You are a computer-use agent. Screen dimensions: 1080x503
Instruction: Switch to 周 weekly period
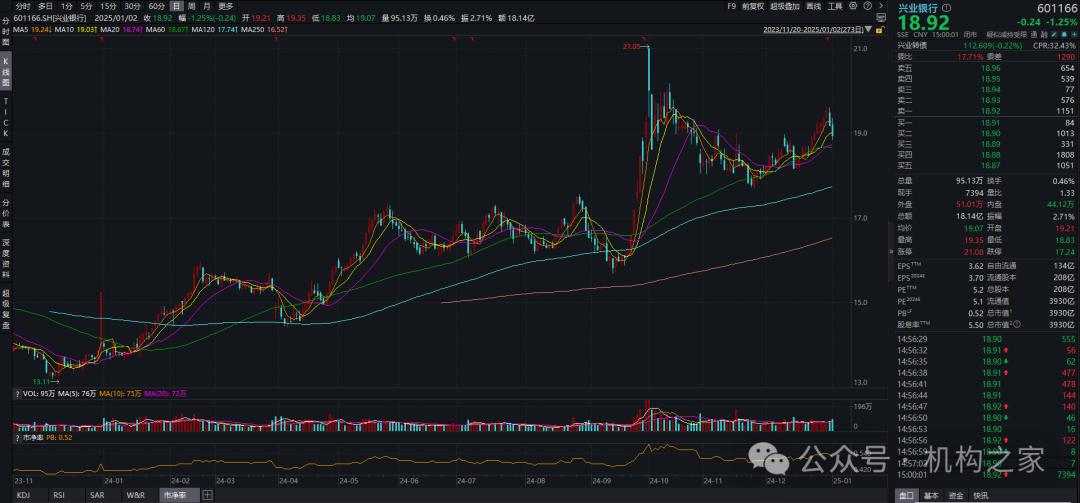click(x=191, y=6)
